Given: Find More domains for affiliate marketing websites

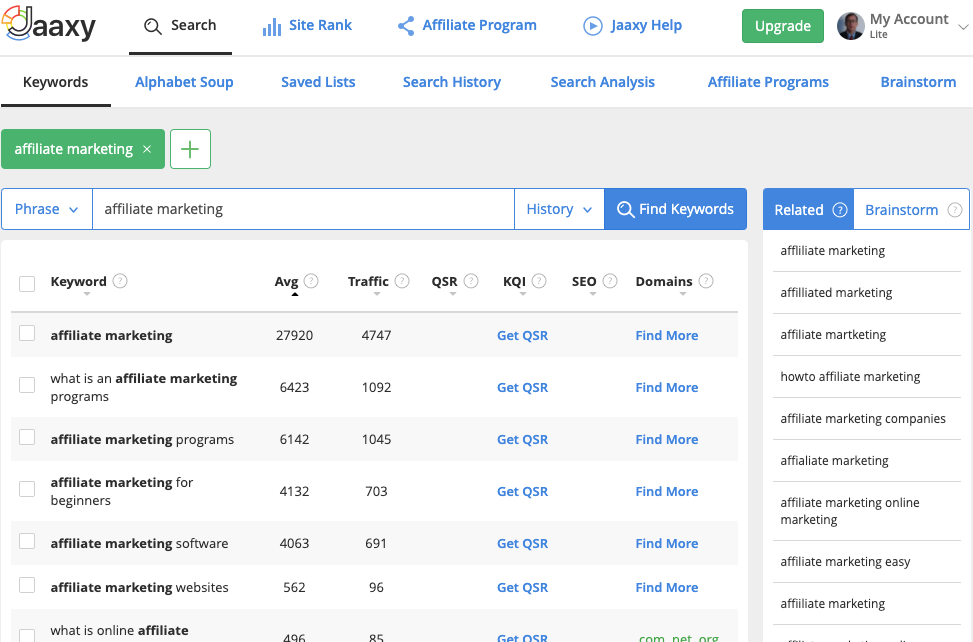Looking at the screenshot, I should (667, 587).
